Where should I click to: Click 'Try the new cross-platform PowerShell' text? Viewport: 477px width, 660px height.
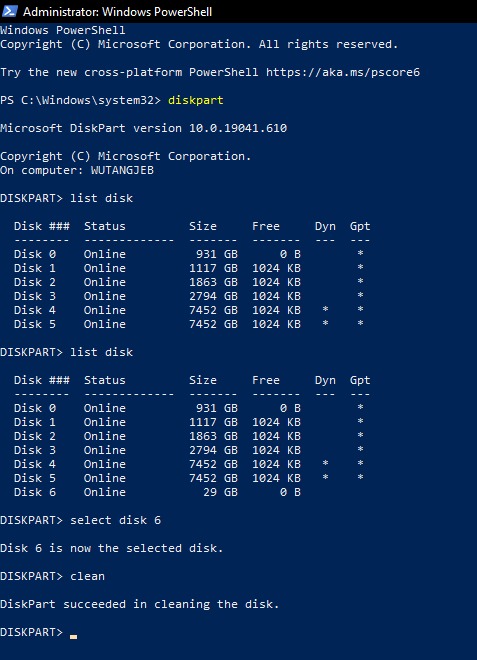pos(129,72)
